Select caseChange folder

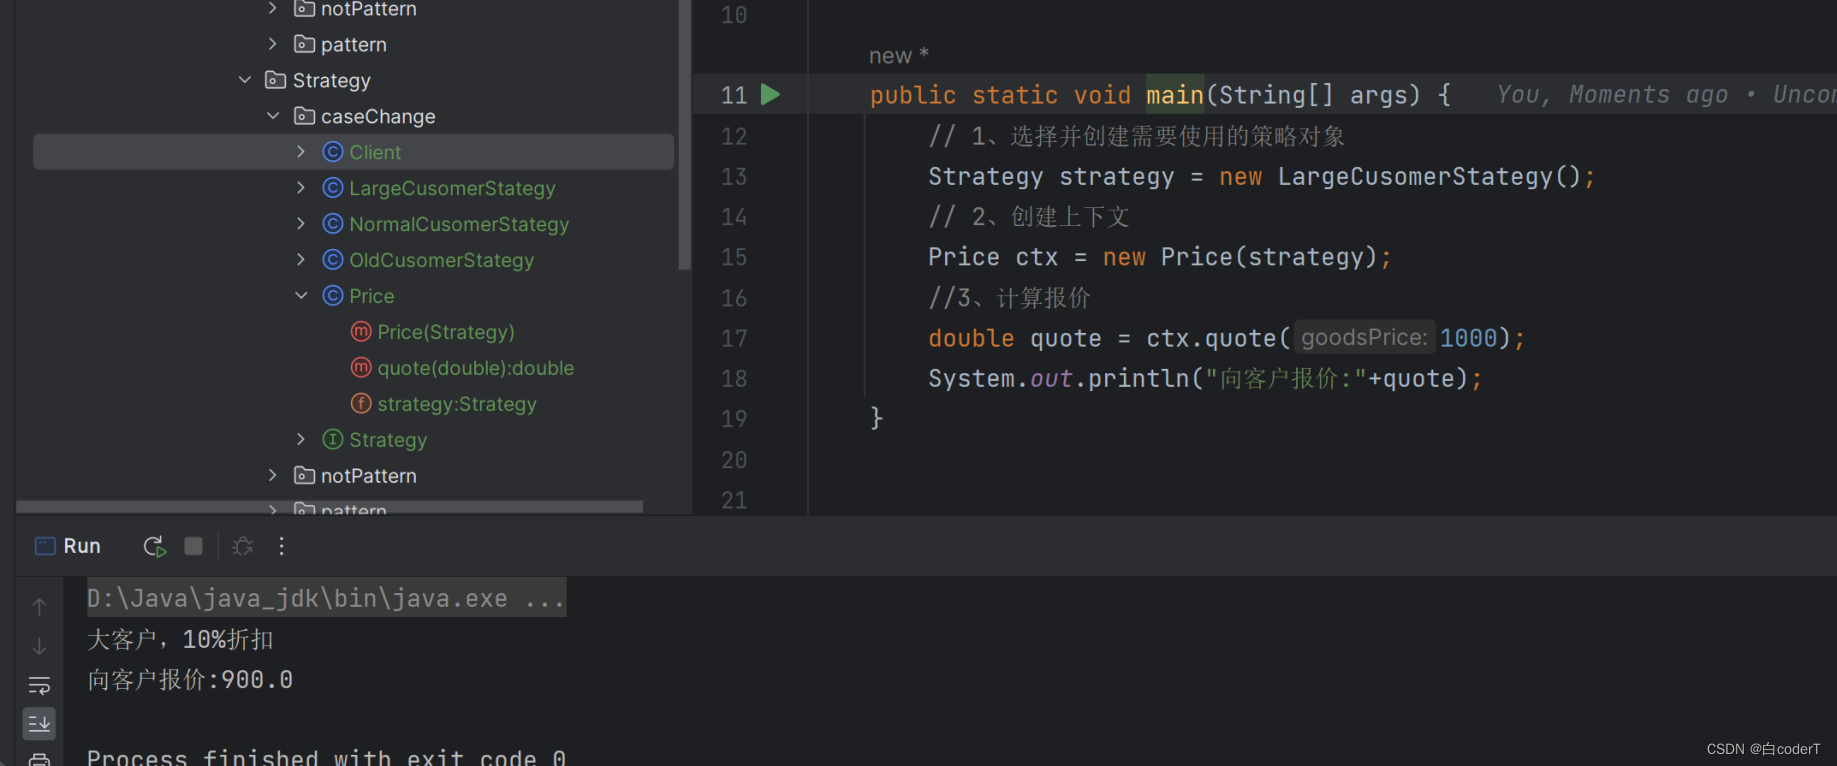click(378, 116)
